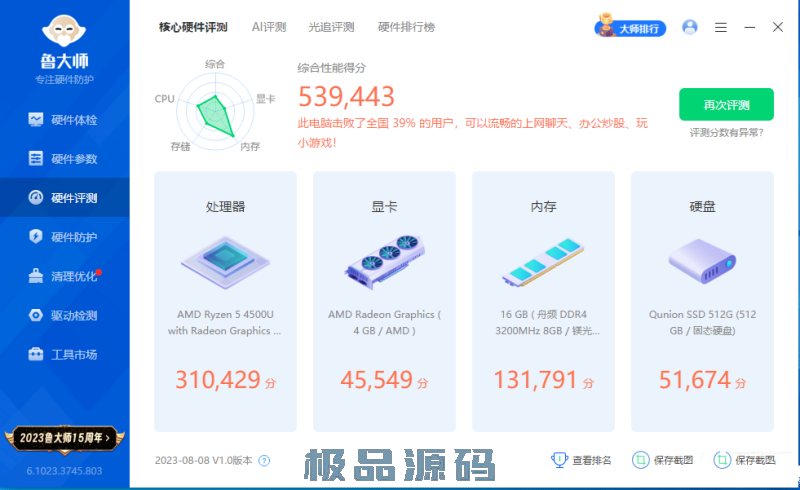Image resolution: width=800 pixels, height=490 pixels.
Task: Click the 查看排名 trophy icon
Action: tap(559, 460)
